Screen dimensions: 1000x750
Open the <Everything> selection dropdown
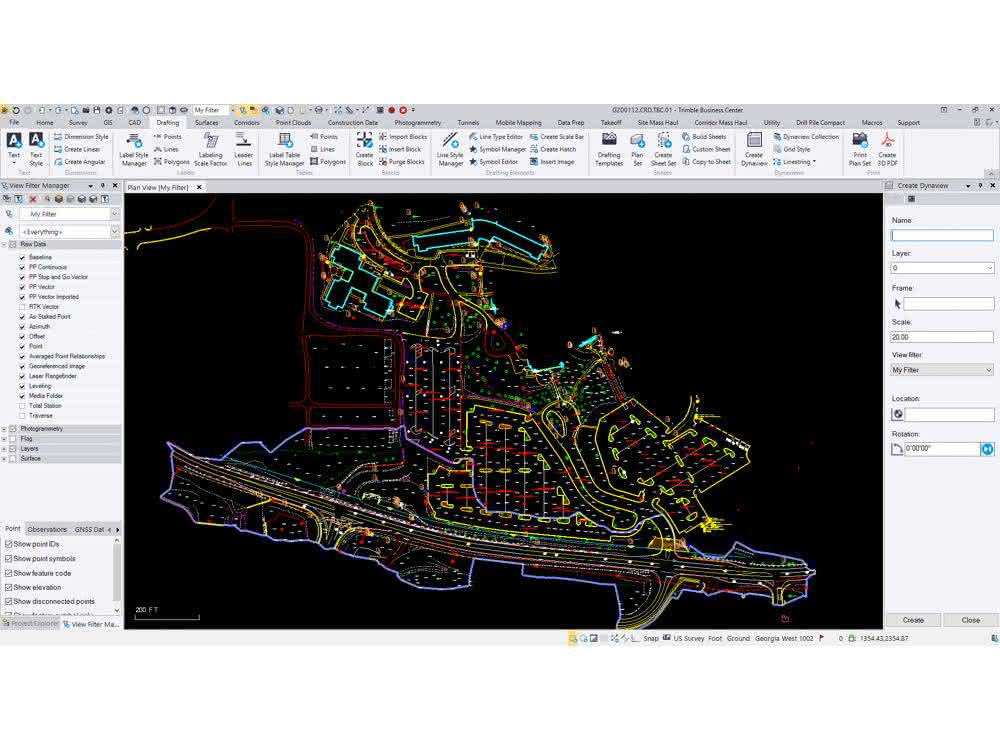point(115,232)
